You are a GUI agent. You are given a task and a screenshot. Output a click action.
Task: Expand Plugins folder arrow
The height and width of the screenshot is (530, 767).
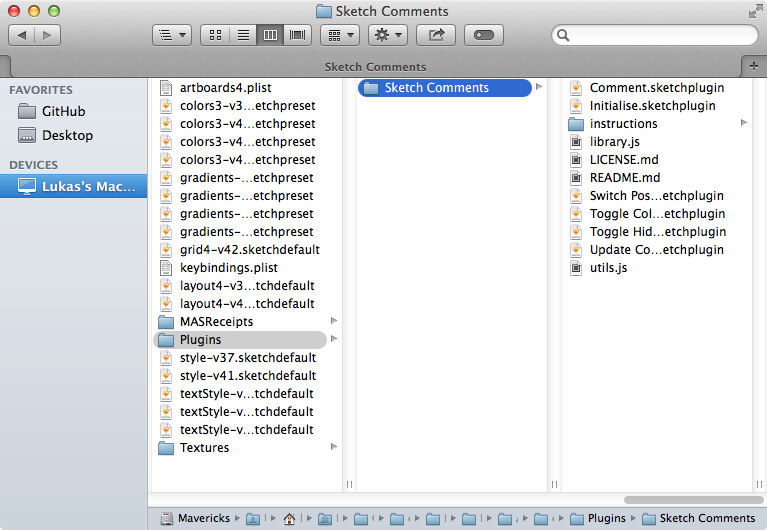334,339
